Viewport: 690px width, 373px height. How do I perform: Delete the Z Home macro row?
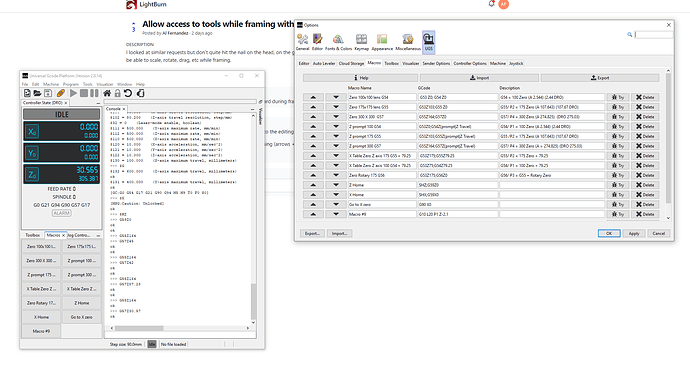pyautogui.click(x=645, y=185)
